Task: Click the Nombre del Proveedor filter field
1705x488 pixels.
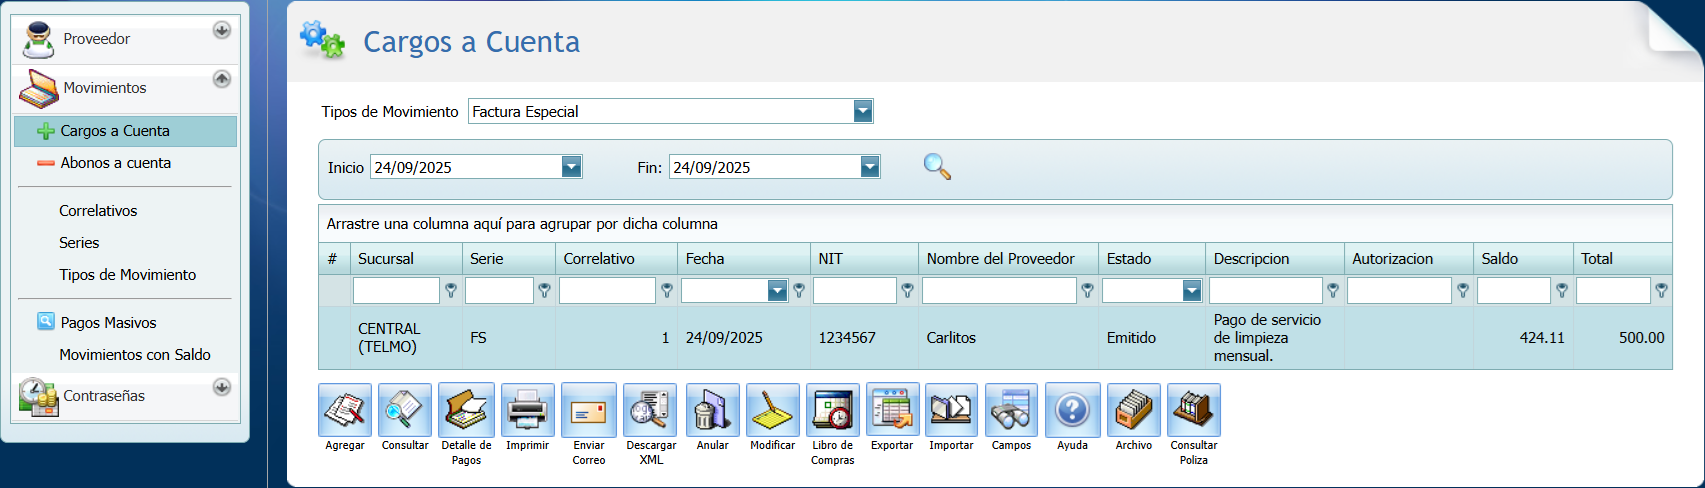Action: (x=998, y=291)
